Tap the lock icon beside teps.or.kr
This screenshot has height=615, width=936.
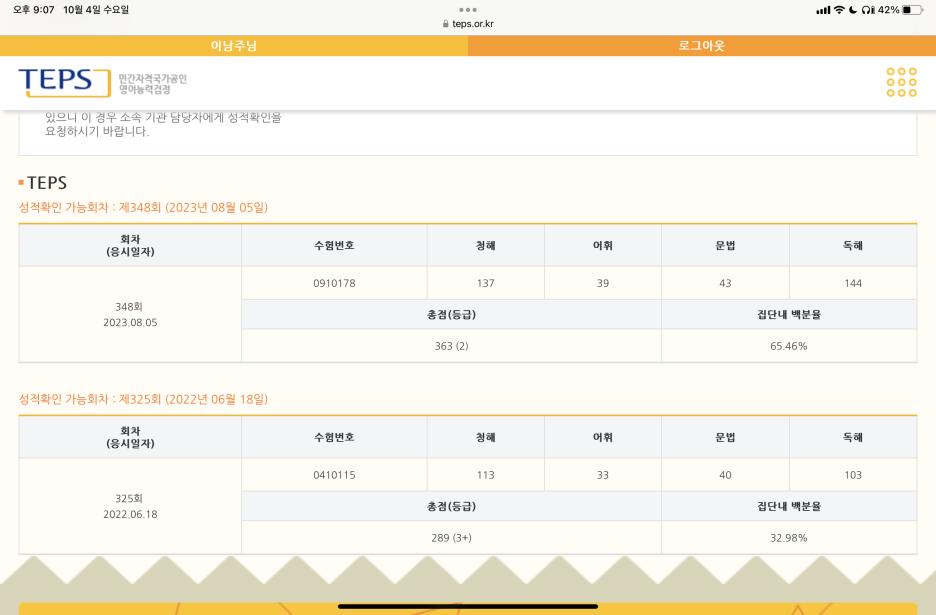[446, 24]
